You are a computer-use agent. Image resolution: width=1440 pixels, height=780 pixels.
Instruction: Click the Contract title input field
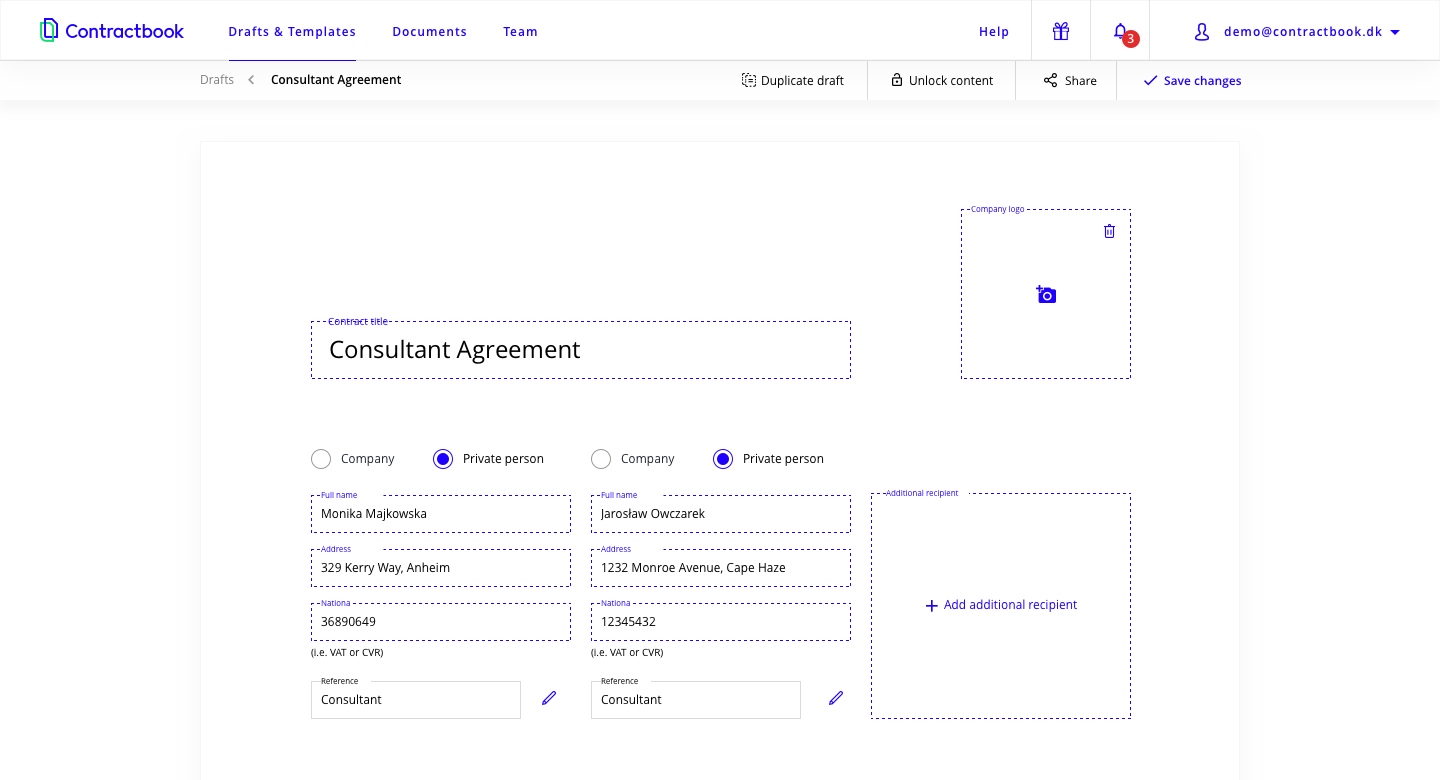point(580,350)
